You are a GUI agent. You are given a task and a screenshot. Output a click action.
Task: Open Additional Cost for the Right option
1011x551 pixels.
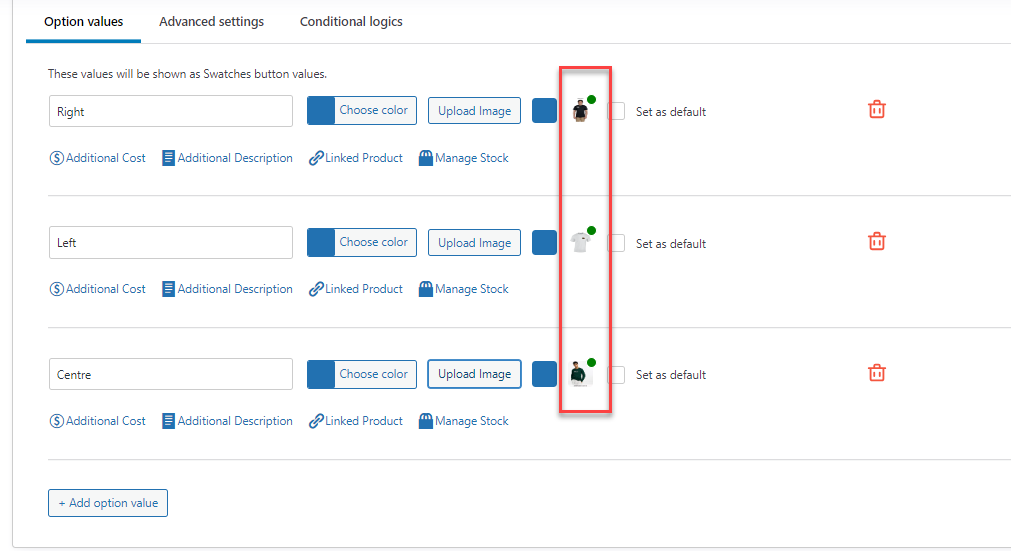[98, 158]
